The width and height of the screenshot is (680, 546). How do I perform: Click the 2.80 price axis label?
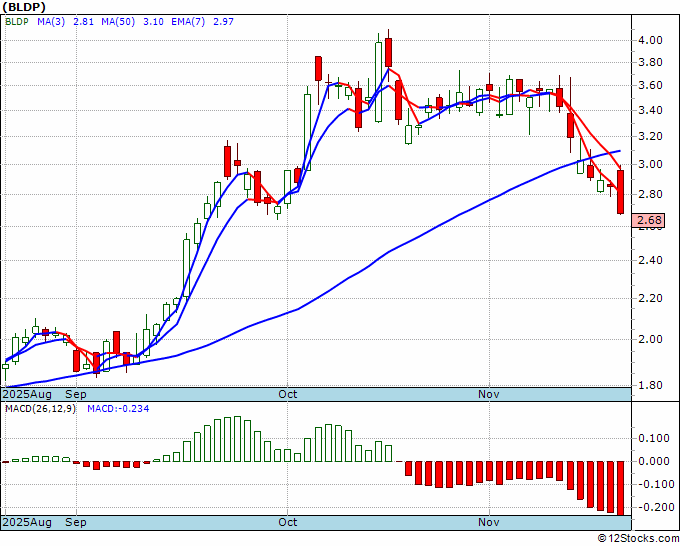click(x=650, y=194)
